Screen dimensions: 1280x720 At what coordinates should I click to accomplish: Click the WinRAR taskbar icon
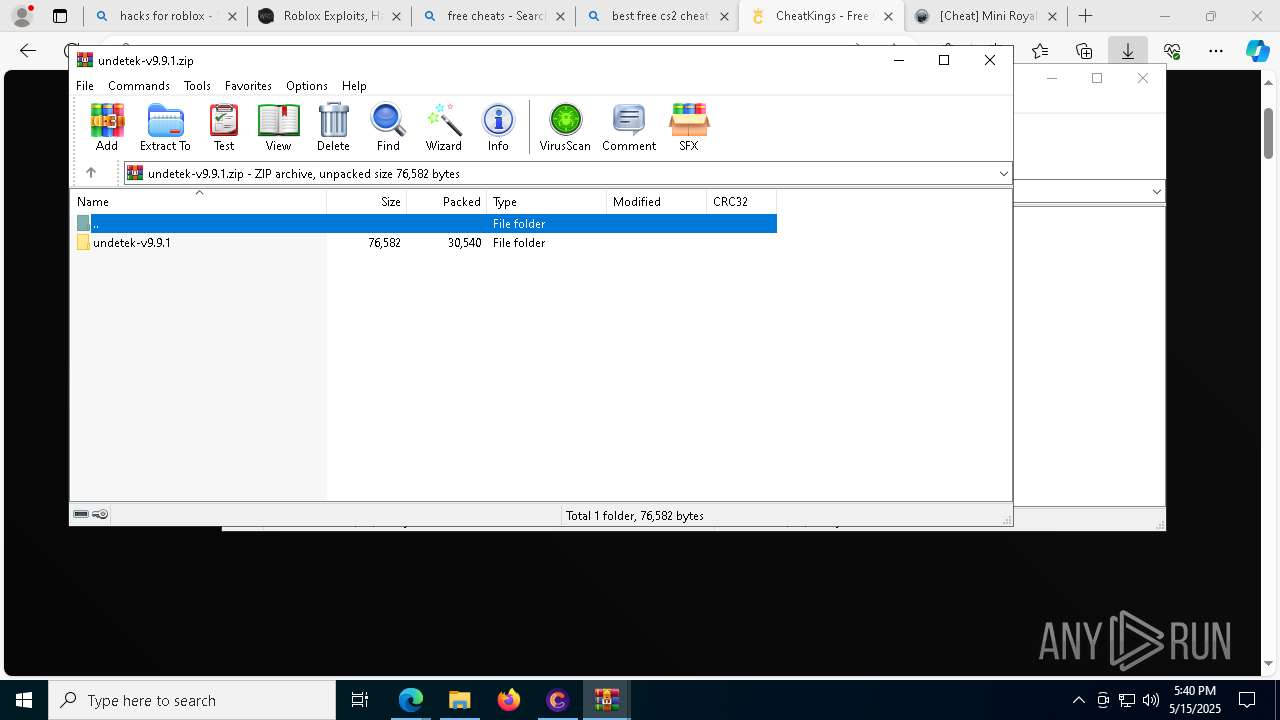coord(607,700)
